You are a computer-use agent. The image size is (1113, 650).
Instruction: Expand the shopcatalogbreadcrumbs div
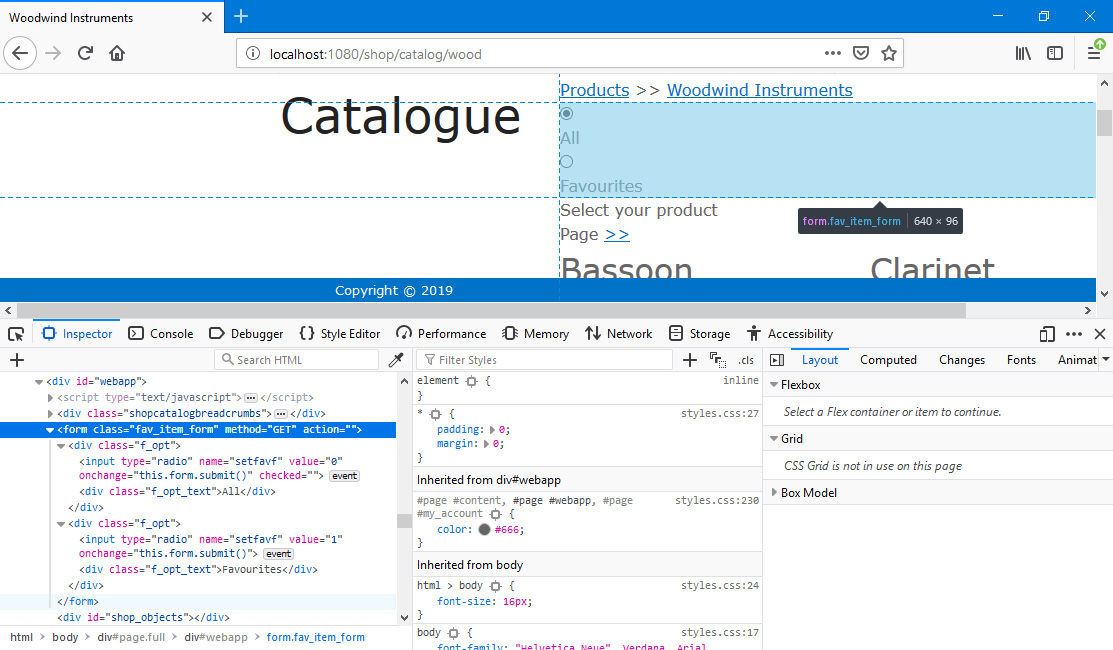[x=50, y=414]
